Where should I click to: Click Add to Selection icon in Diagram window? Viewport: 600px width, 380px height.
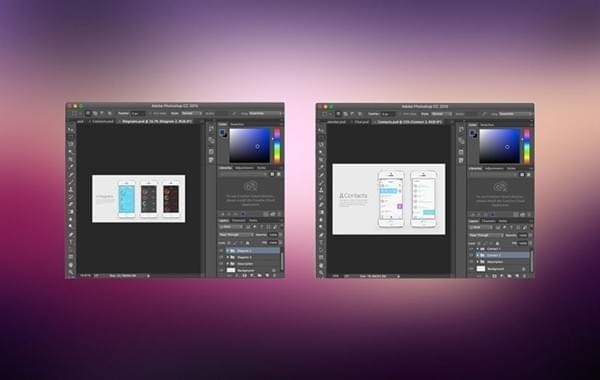pos(95,113)
